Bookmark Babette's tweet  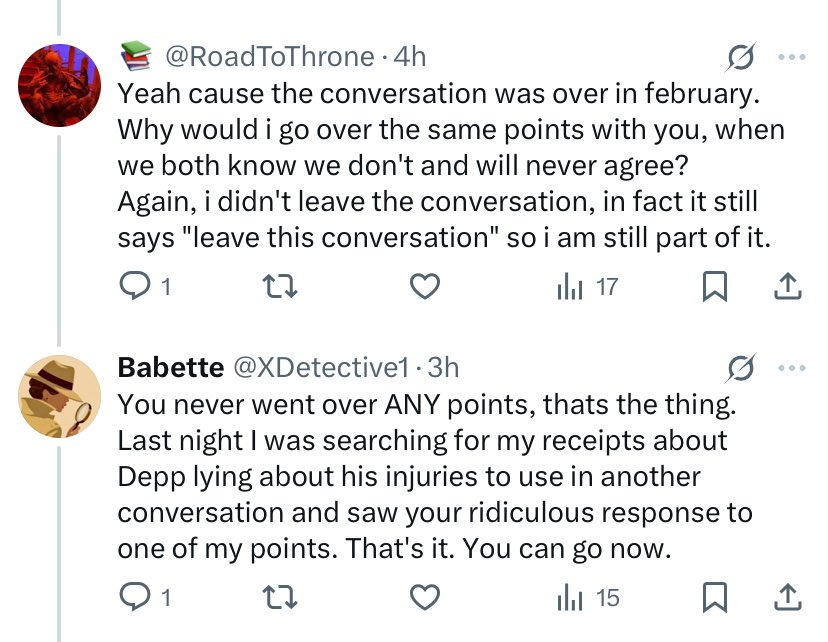click(x=714, y=598)
